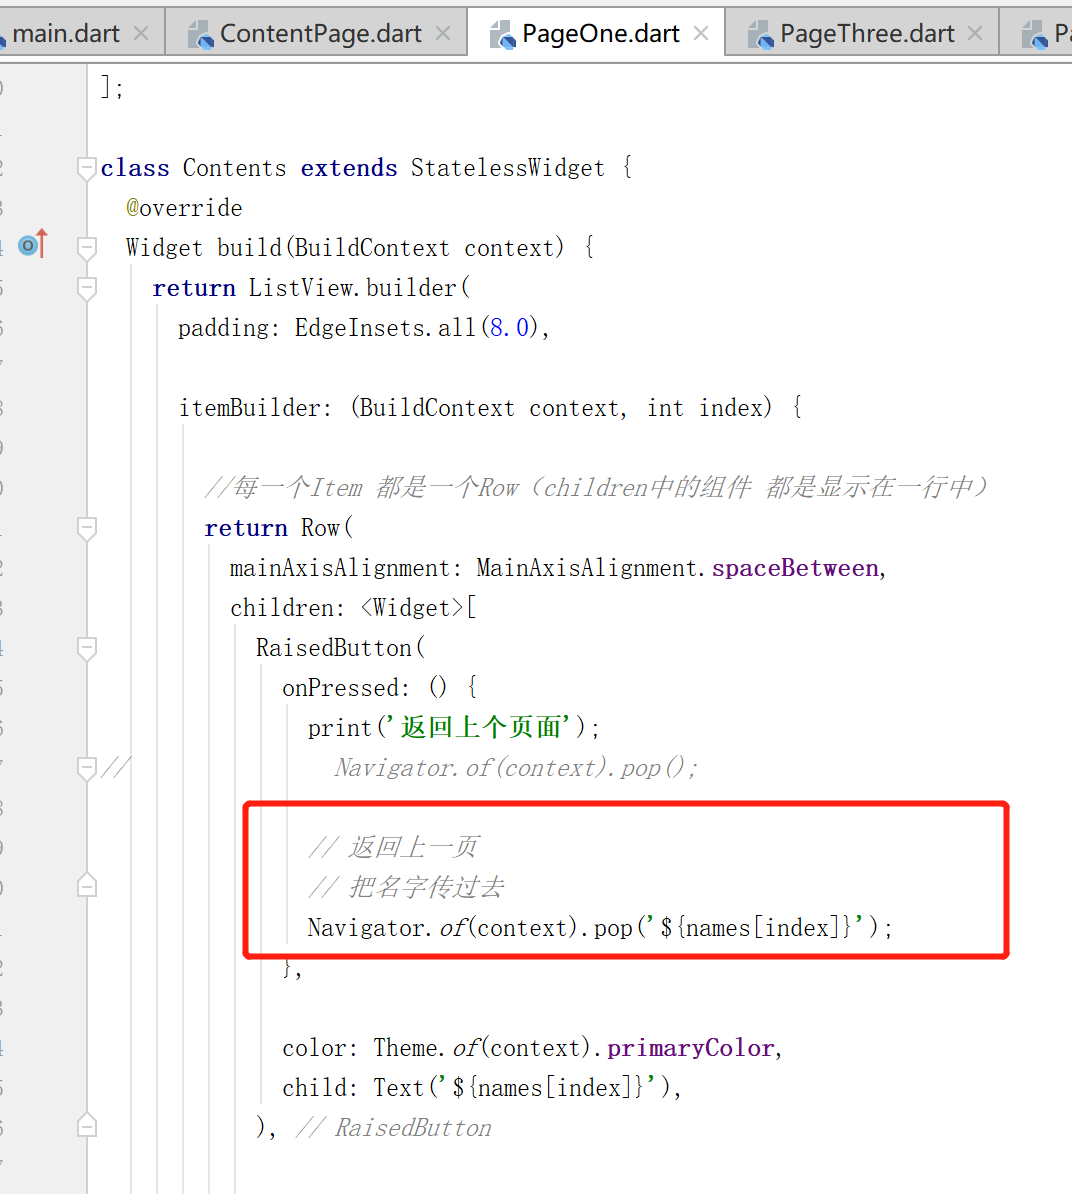Close the ContentPage.dart tab

click(x=443, y=34)
